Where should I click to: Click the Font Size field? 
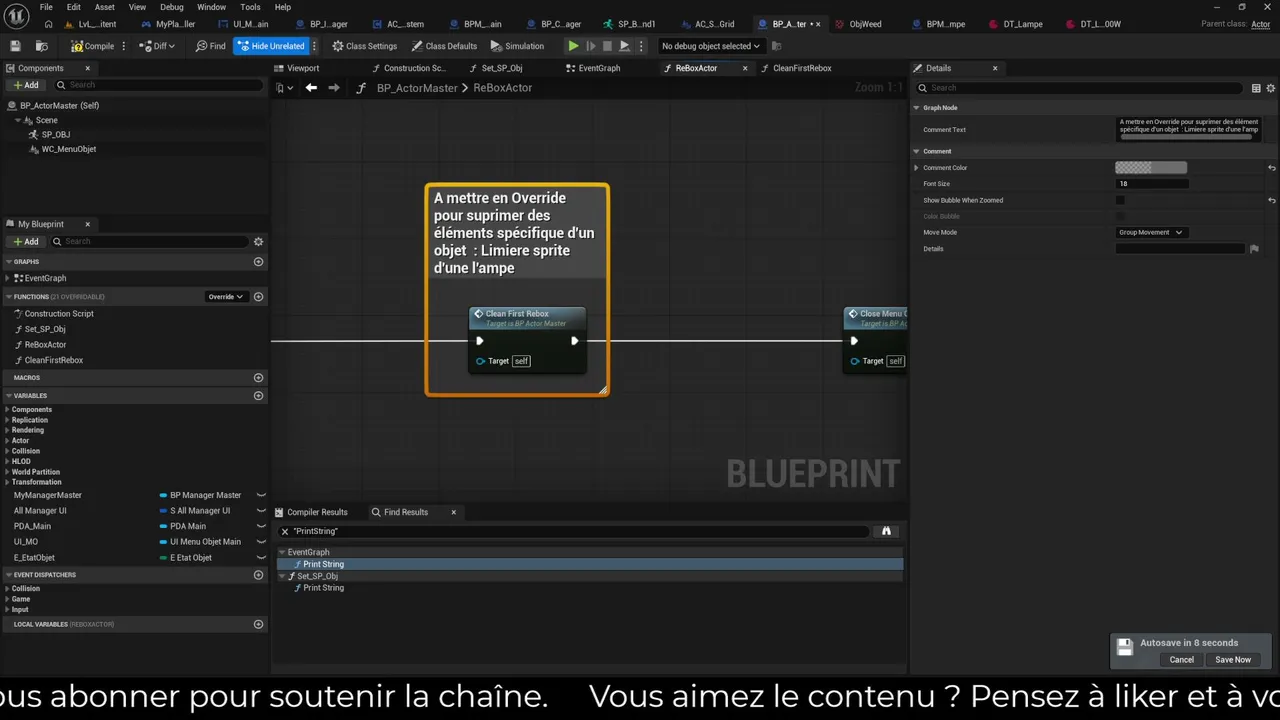tap(1151, 184)
